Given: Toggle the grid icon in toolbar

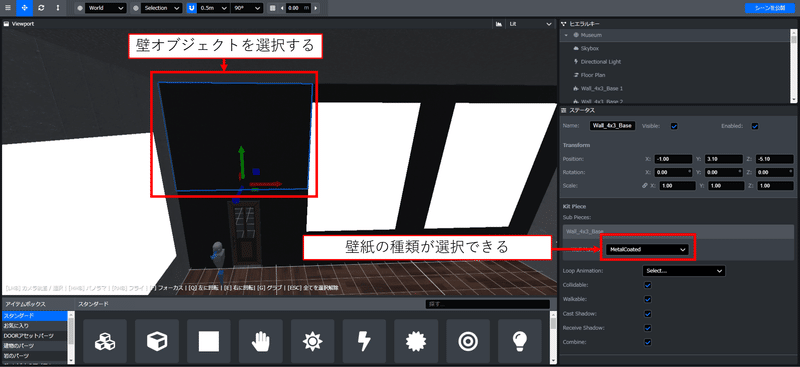Looking at the screenshot, I should point(272,8).
